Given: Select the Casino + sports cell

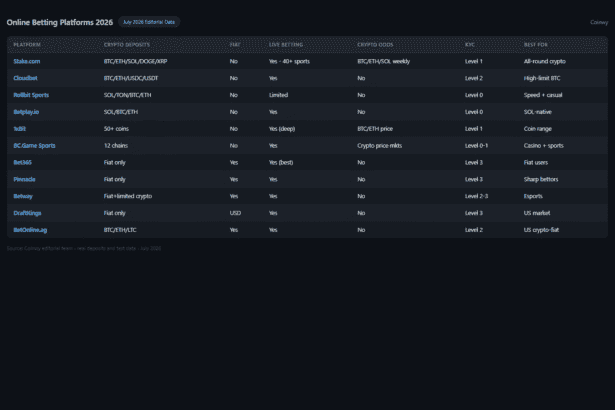Looking at the screenshot, I should [x=544, y=146].
